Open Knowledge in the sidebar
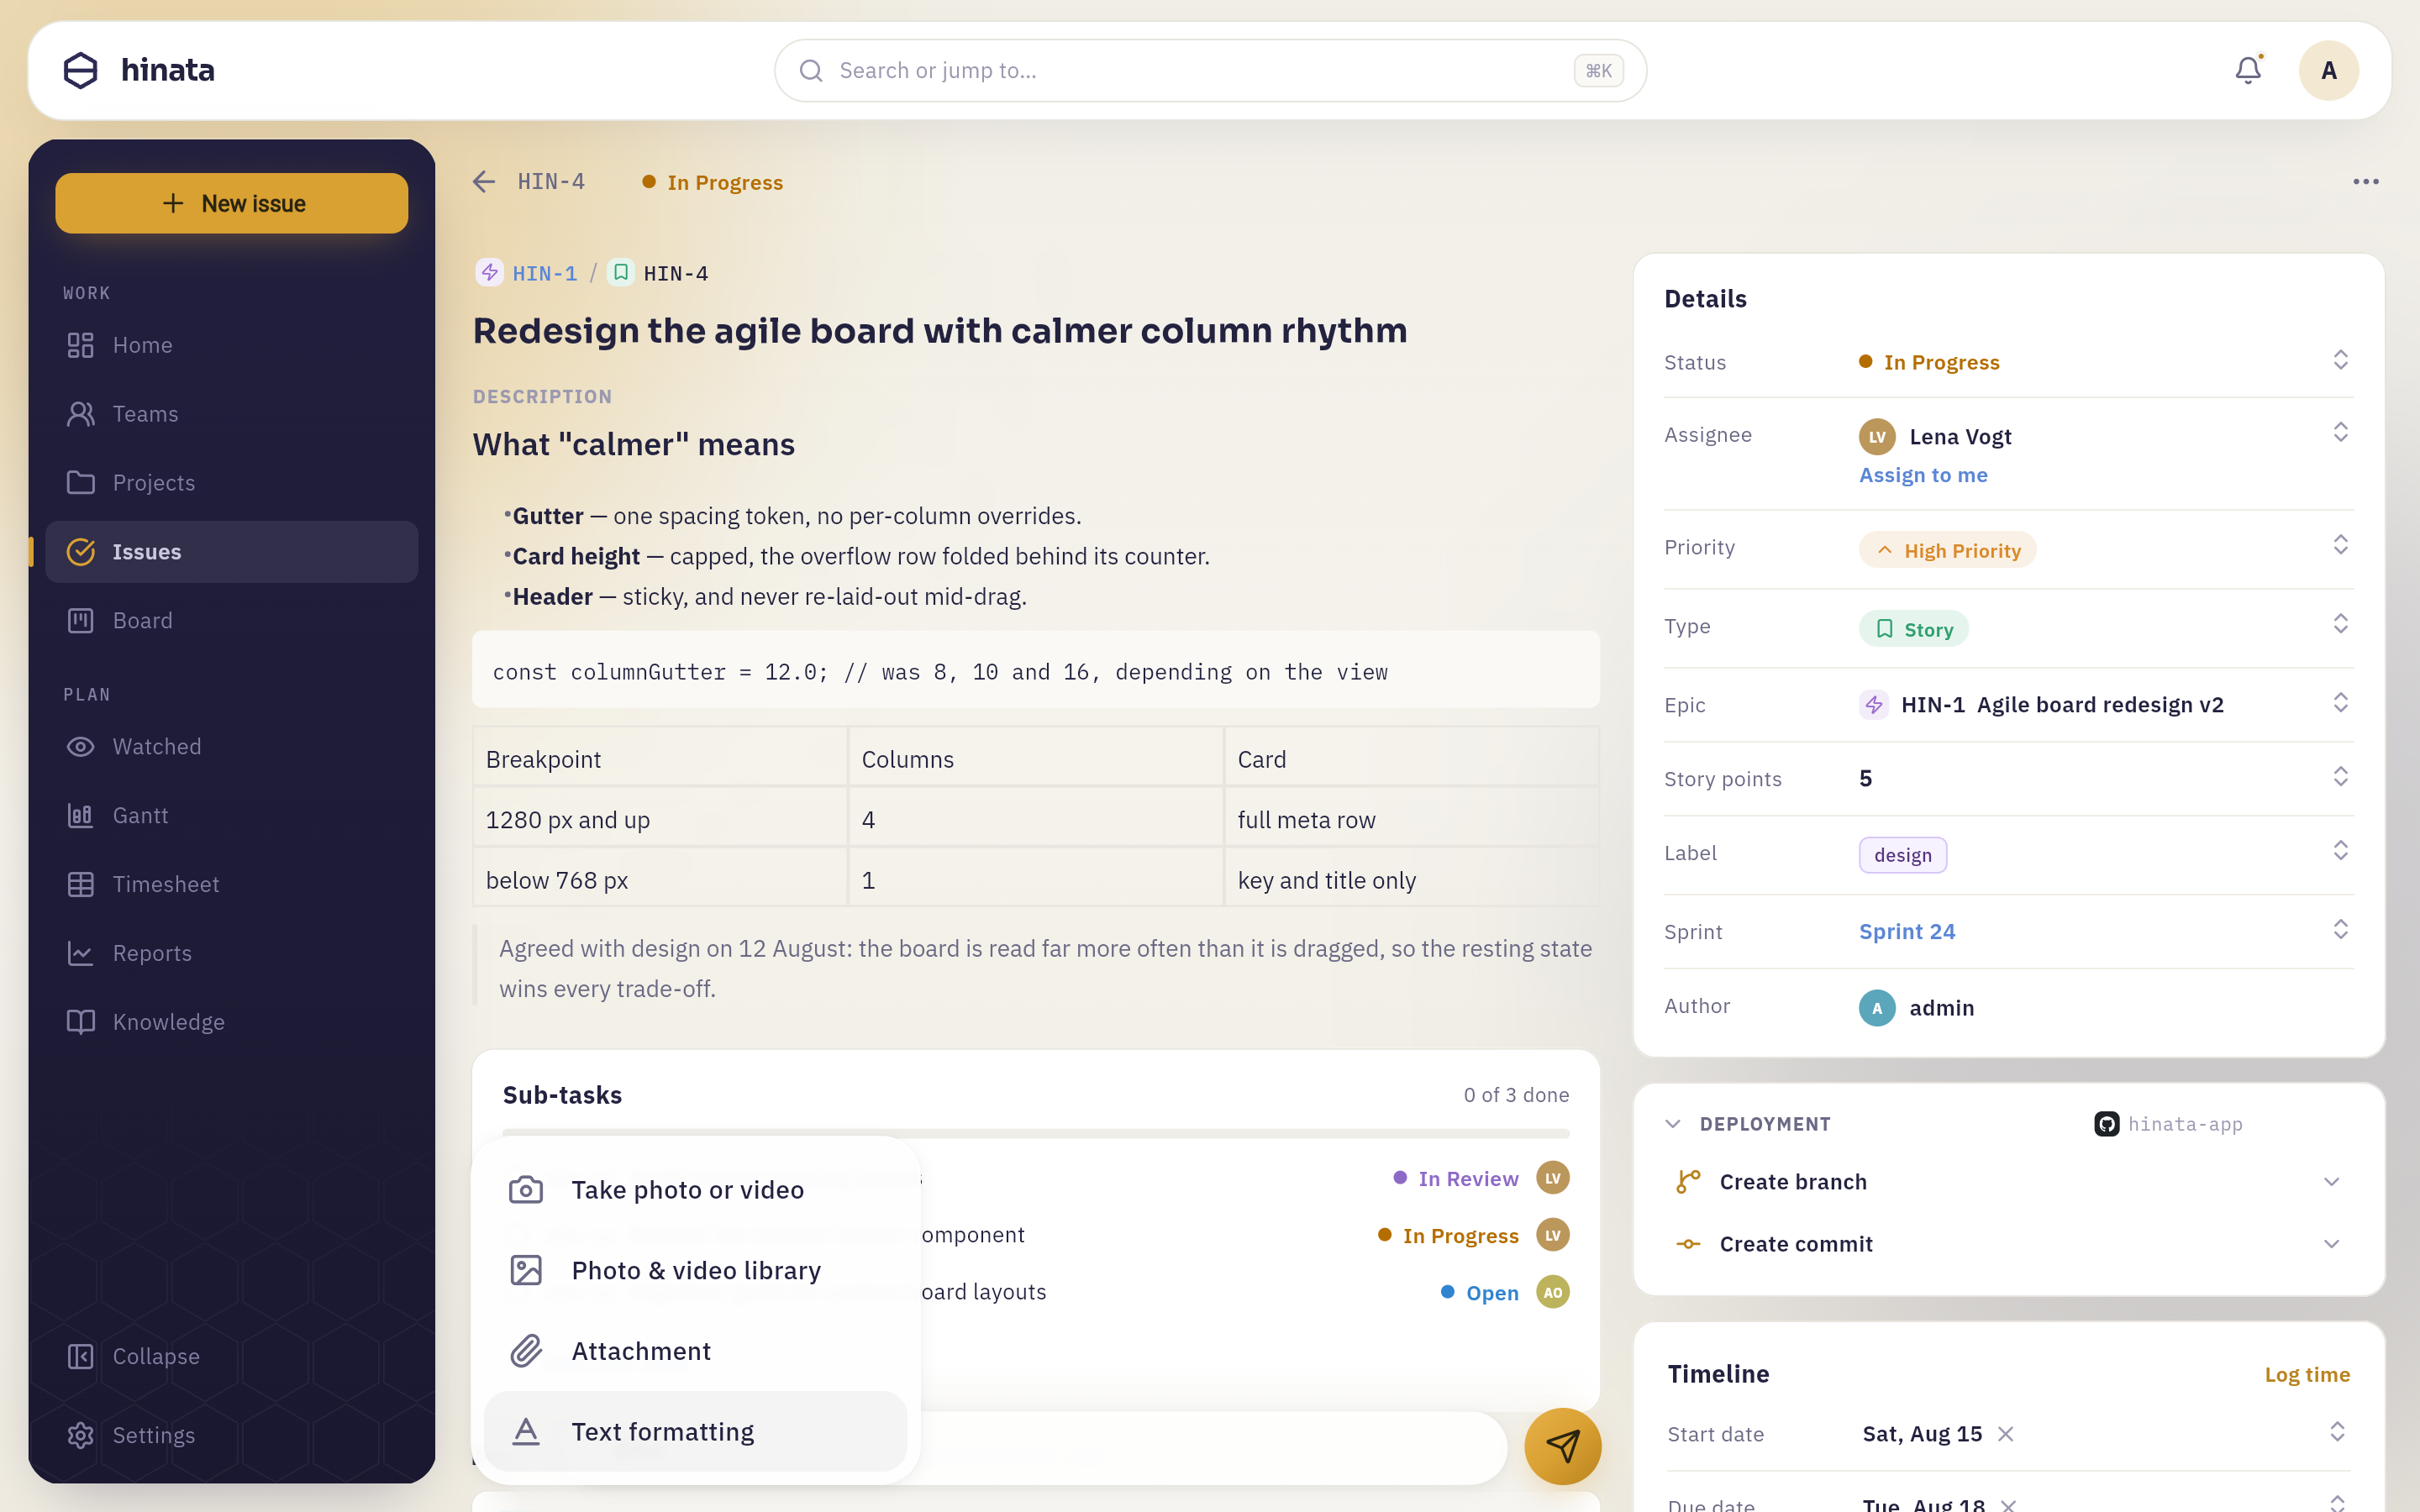Screen dimensions: 2420x1512 click(232, 1022)
